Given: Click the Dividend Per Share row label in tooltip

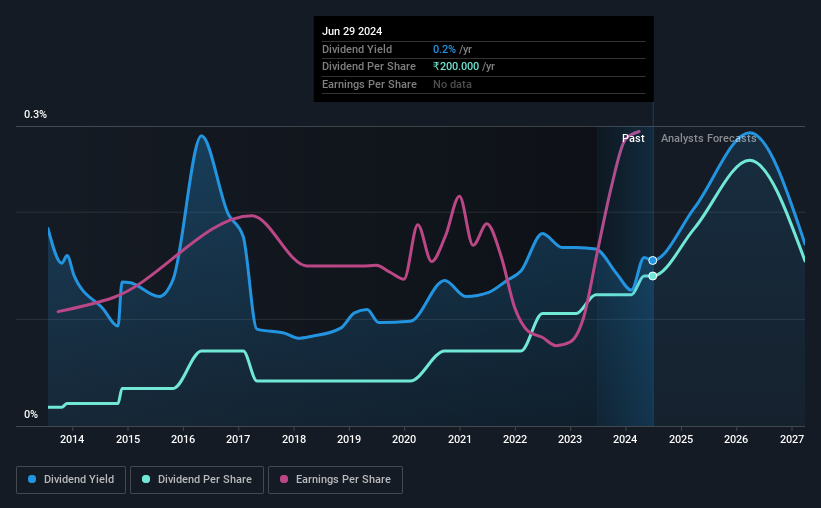Looking at the screenshot, I should pos(369,67).
